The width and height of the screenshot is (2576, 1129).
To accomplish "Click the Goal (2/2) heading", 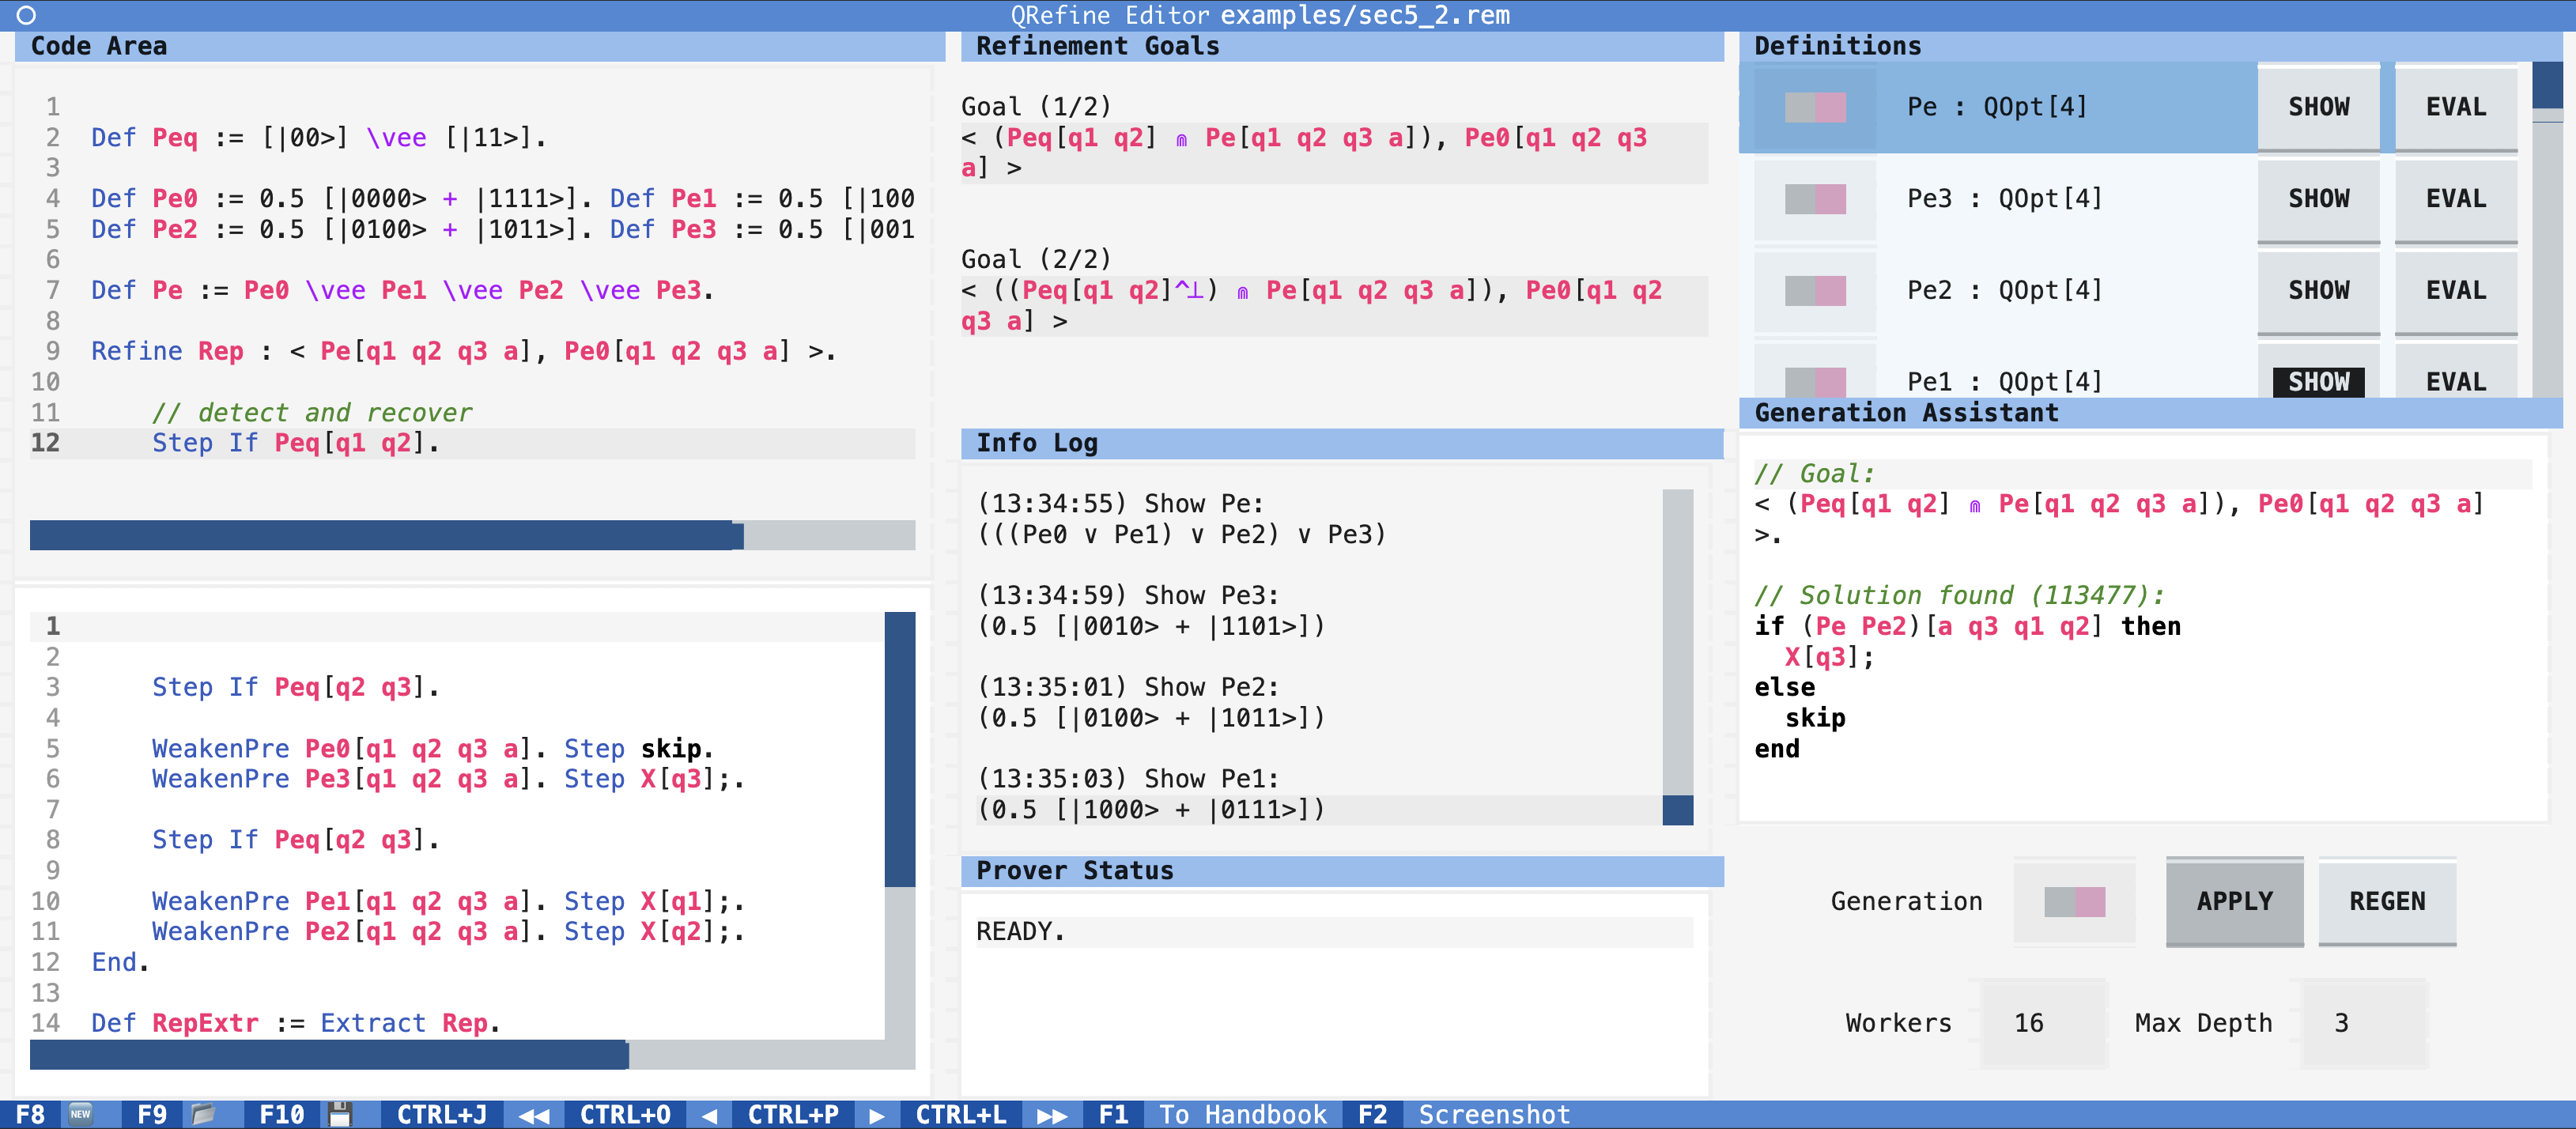I will pos(1036,260).
